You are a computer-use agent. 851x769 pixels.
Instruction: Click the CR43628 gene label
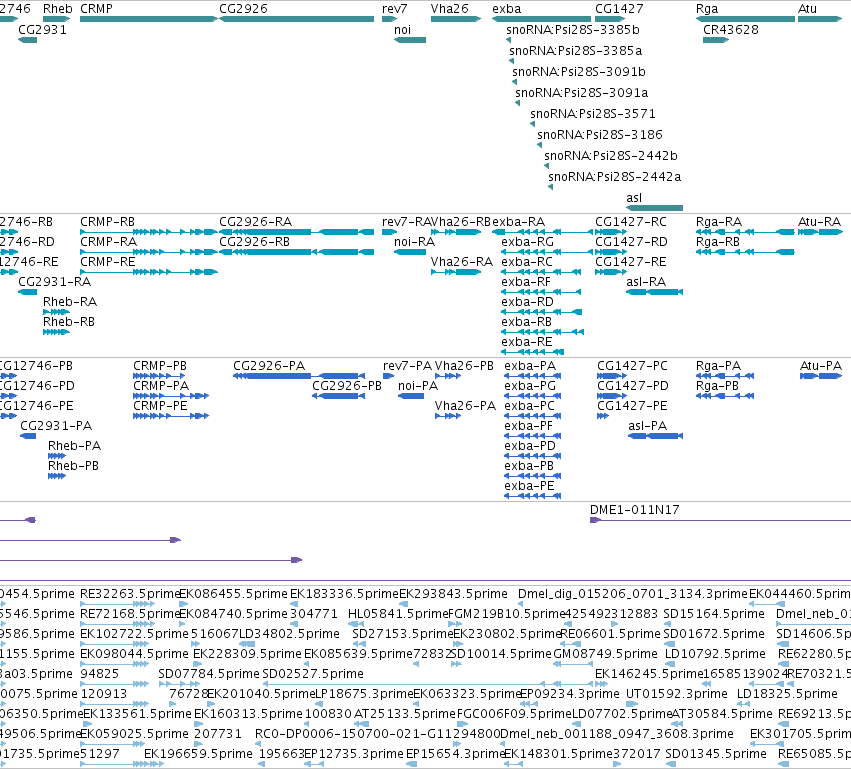tap(731, 30)
